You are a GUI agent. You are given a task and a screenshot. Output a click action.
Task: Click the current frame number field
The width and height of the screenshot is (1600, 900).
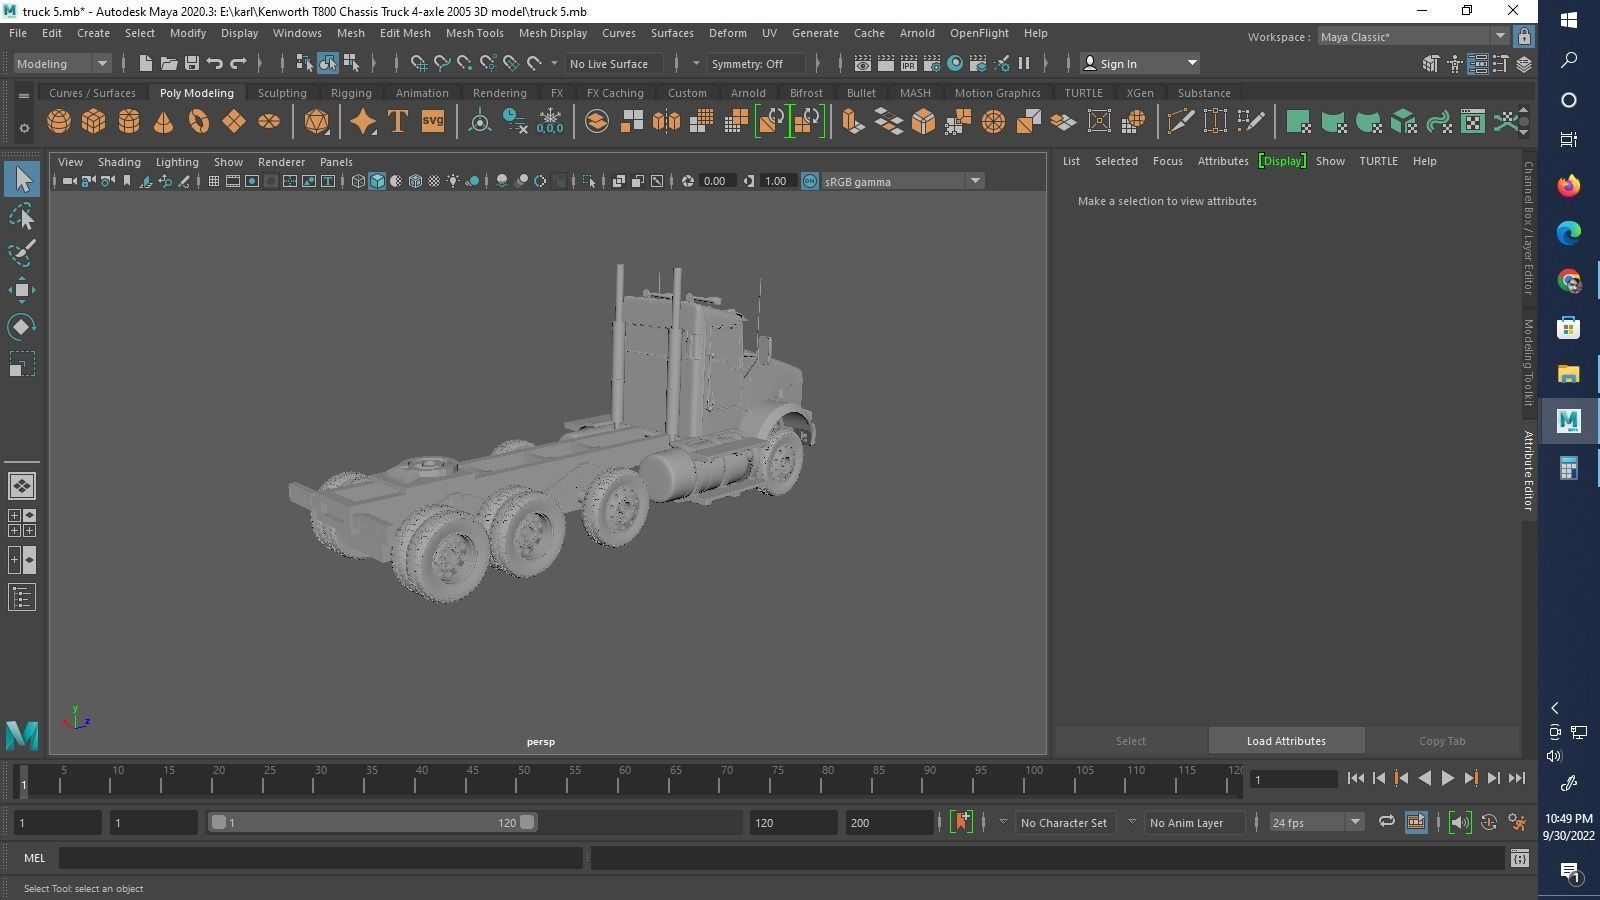1294,779
